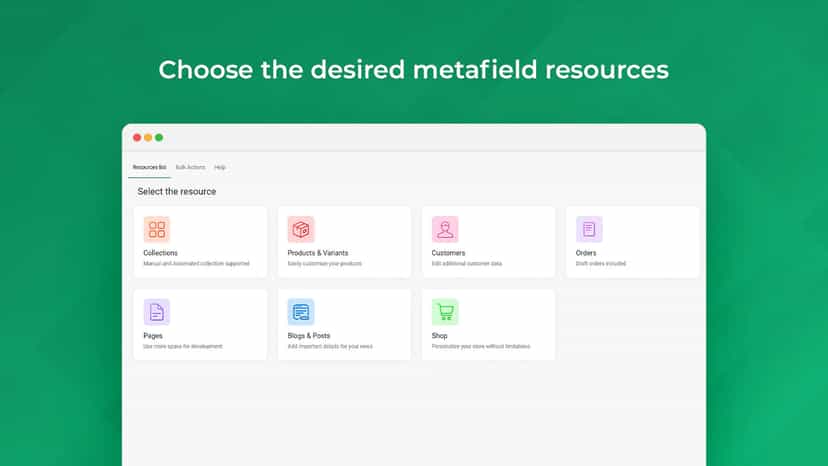Click 'Easily customize your products' description
Viewport: 828px width, 466px height.
(325, 264)
